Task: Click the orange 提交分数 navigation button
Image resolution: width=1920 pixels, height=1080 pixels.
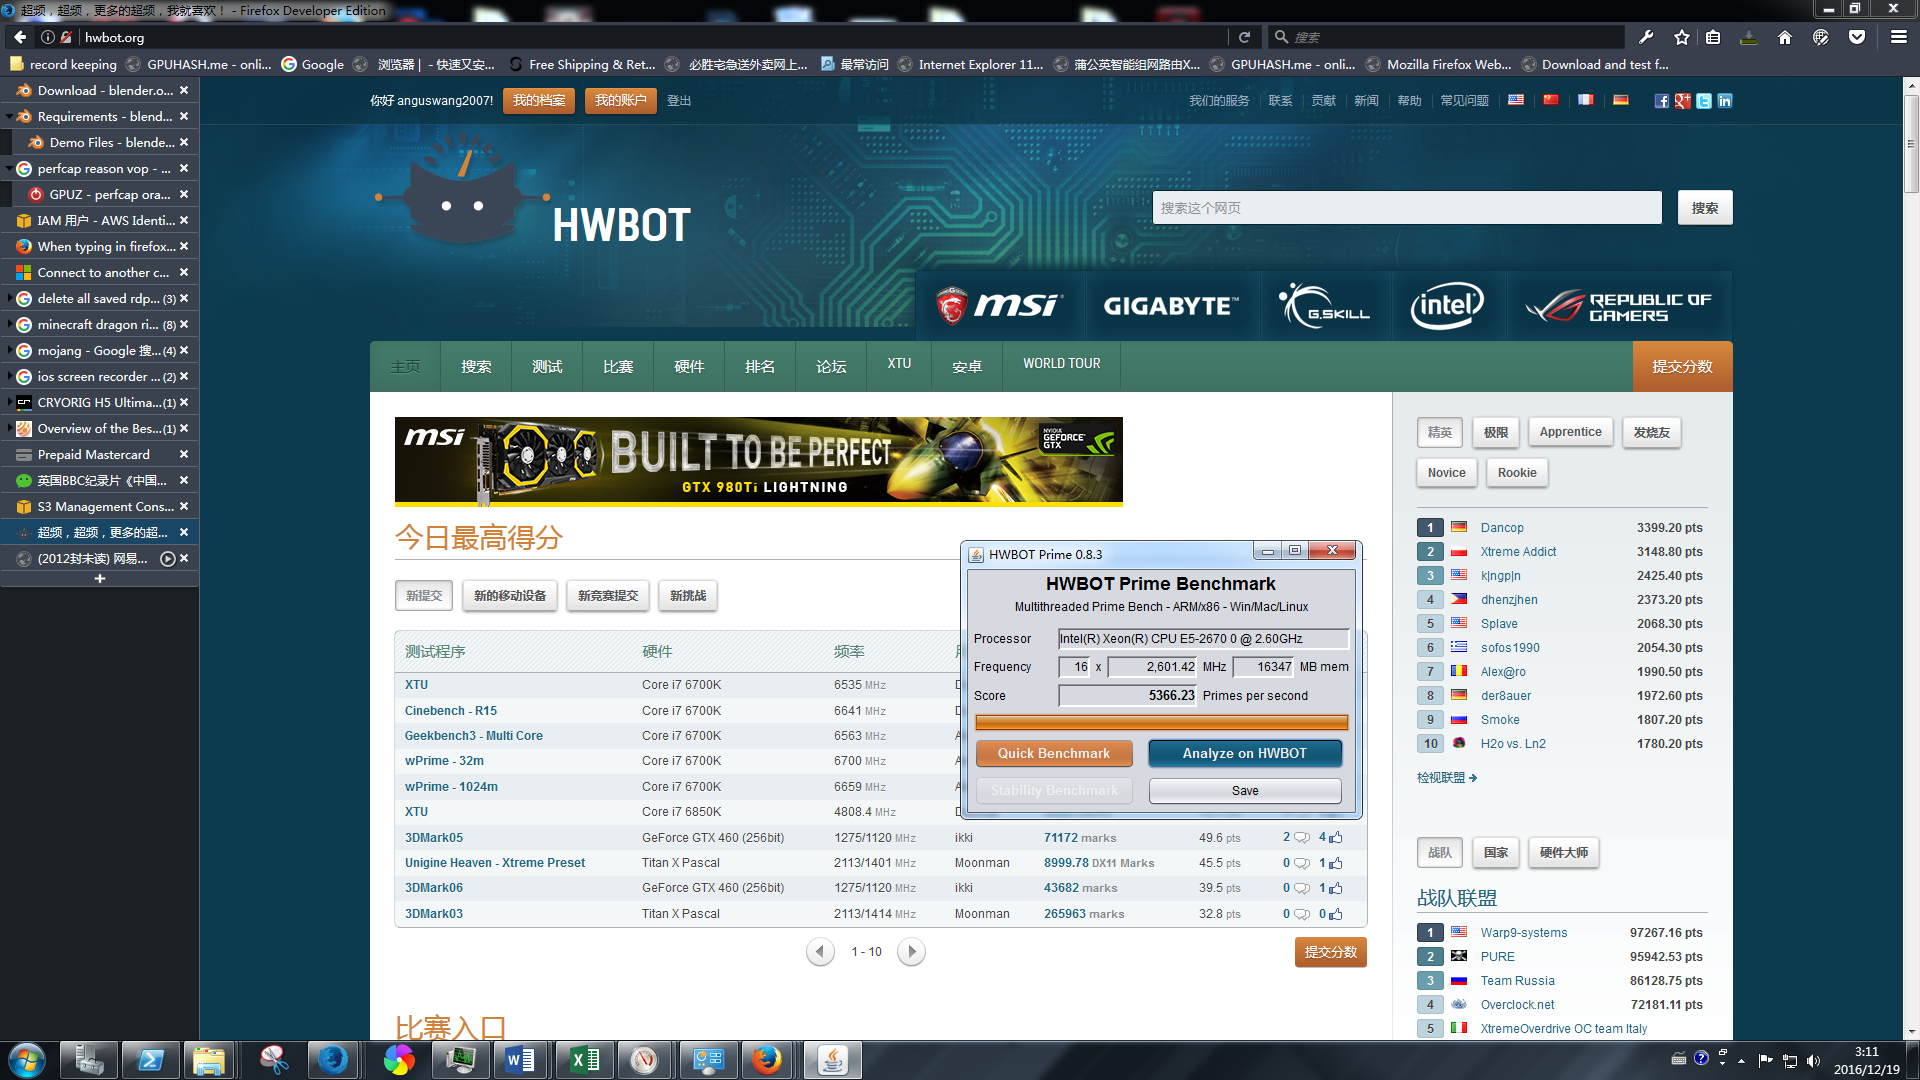Action: pos(1682,366)
